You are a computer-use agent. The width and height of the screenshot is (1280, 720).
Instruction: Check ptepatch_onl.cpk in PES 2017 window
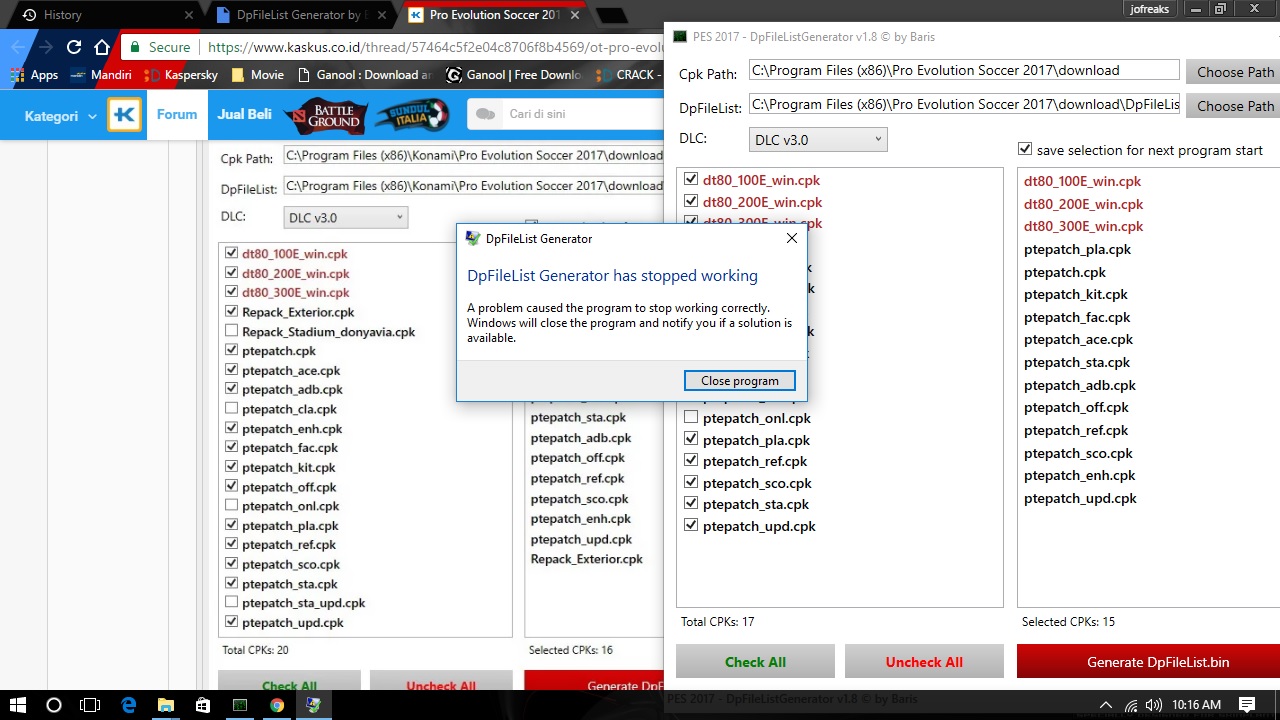click(x=691, y=417)
